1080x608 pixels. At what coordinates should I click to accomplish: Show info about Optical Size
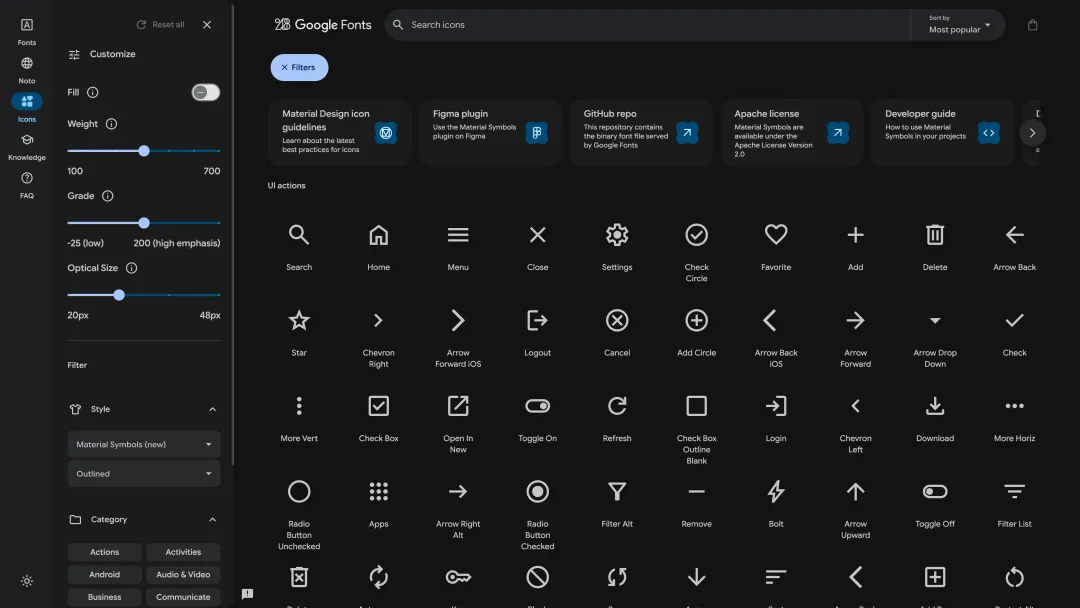(x=131, y=268)
